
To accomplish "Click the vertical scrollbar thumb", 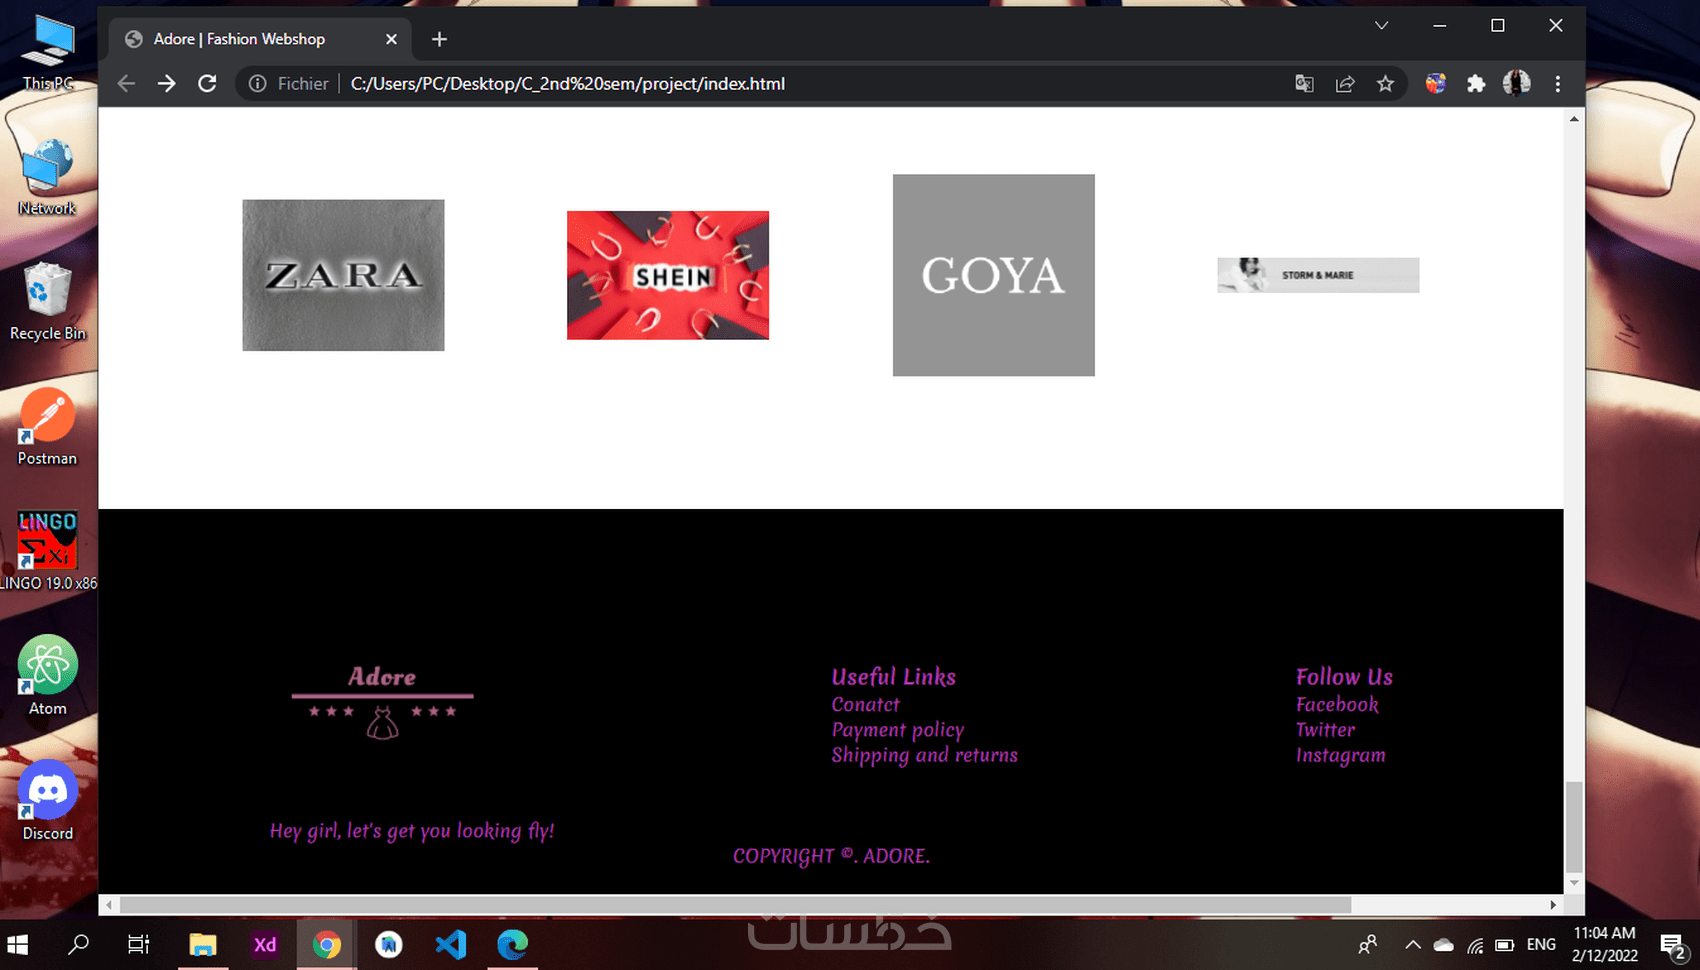I will (x=1574, y=827).
